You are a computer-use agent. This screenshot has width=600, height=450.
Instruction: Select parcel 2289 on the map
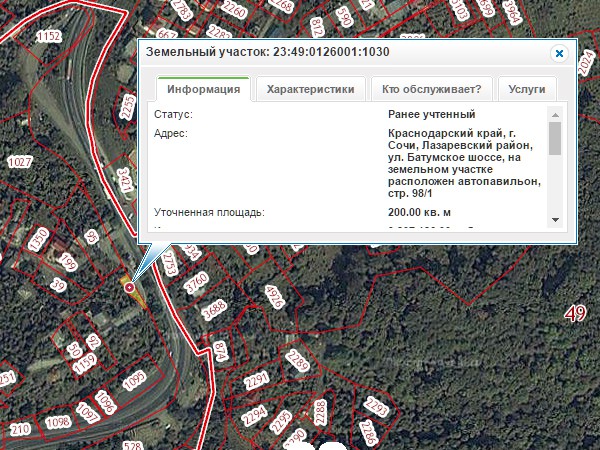[x=298, y=360]
